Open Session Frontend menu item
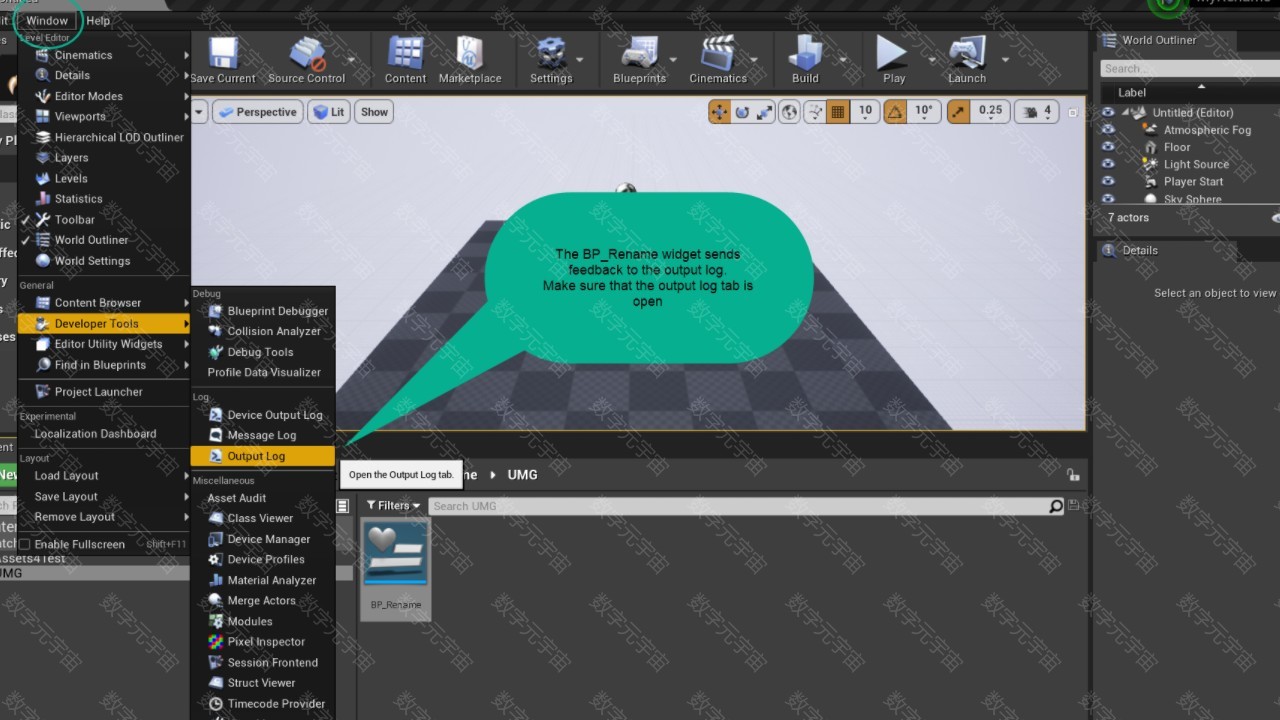Viewport: 1280px width, 720px height. pos(262,662)
